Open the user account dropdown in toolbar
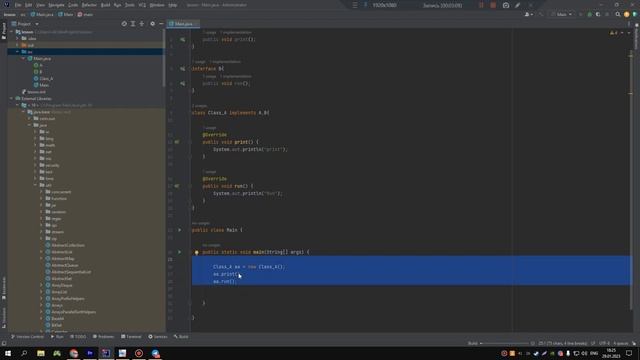 click(529, 14)
